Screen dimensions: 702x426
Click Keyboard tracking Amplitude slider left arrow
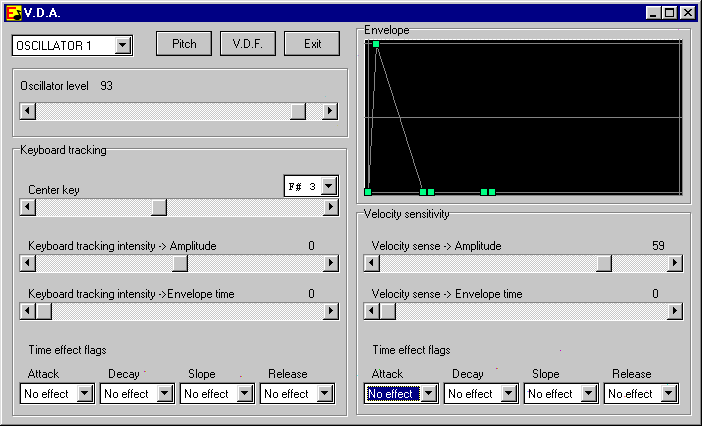(x=28, y=263)
